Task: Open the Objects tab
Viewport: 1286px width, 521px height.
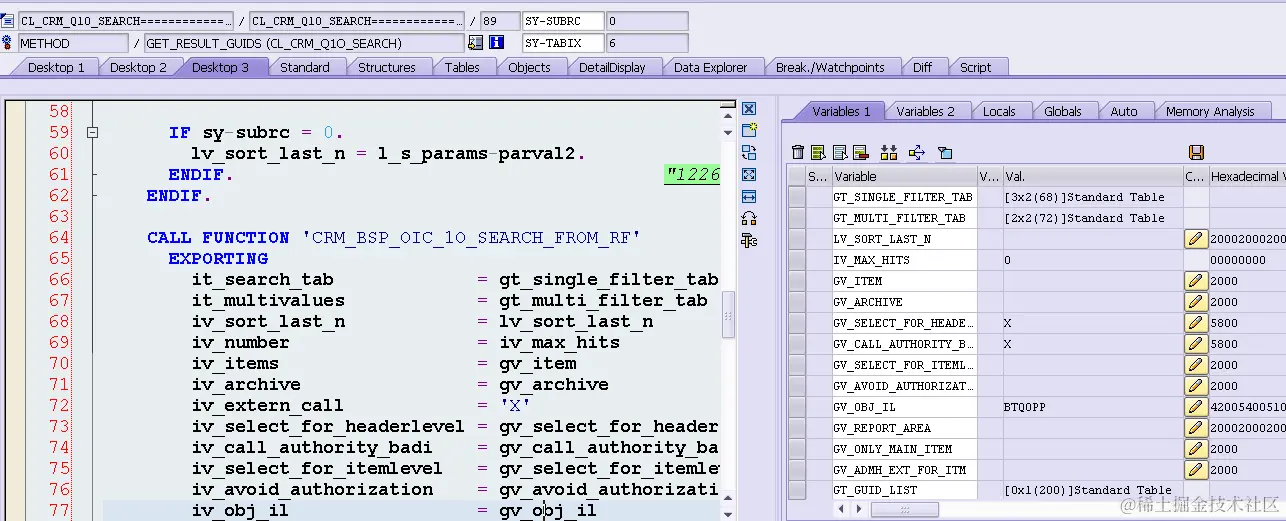Action: [x=529, y=67]
